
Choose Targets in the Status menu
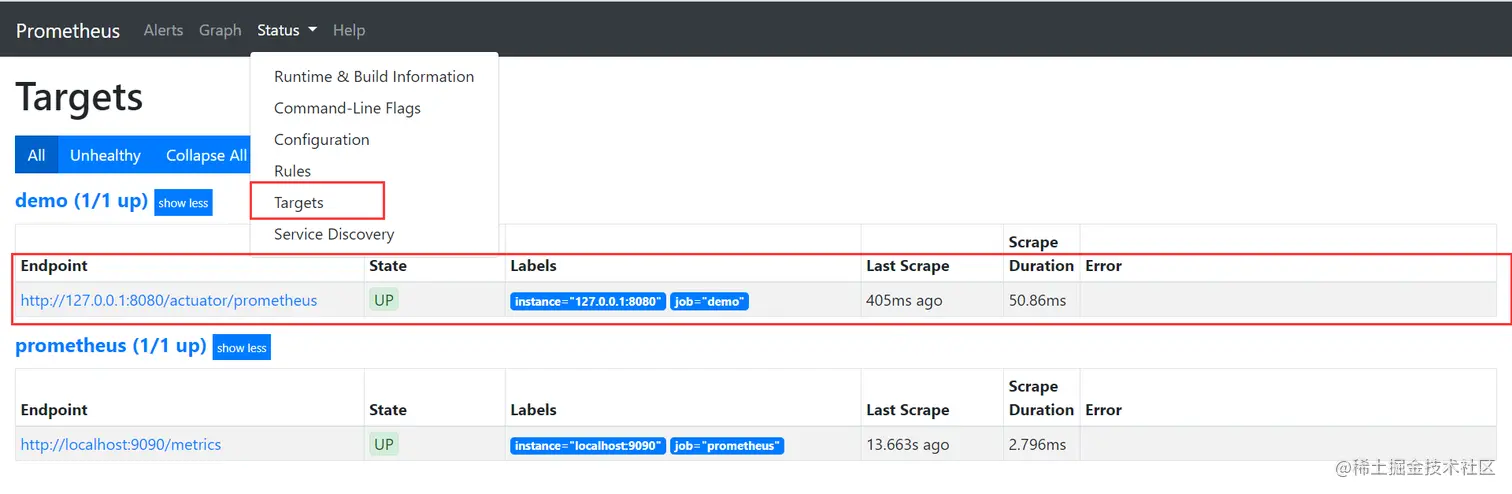374,202
